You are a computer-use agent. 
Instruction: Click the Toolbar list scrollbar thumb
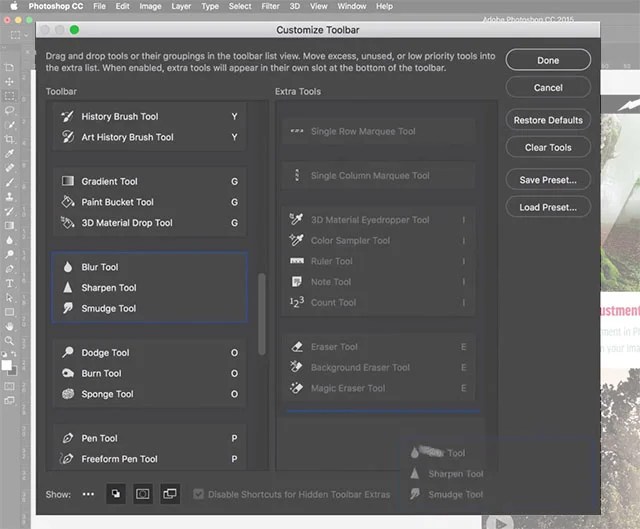coord(262,314)
